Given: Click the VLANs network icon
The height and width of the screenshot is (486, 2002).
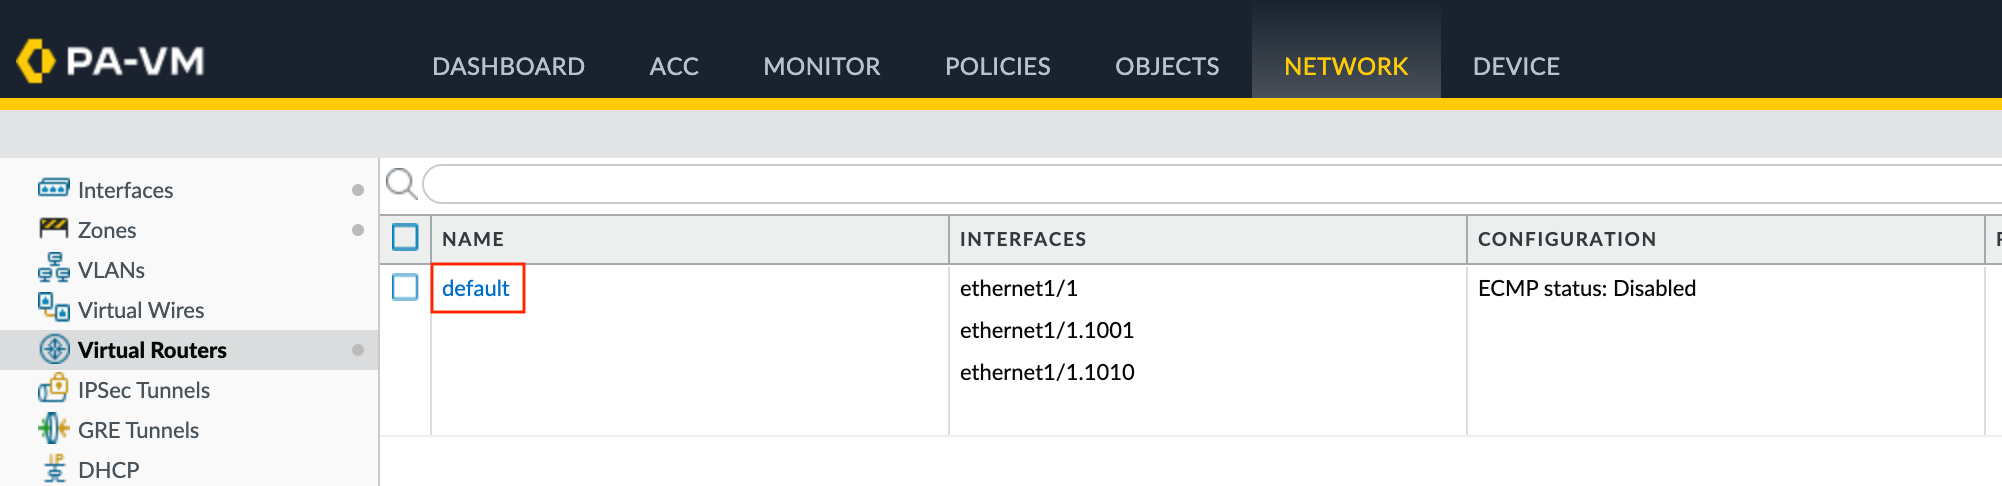Looking at the screenshot, I should pos(53,269).
